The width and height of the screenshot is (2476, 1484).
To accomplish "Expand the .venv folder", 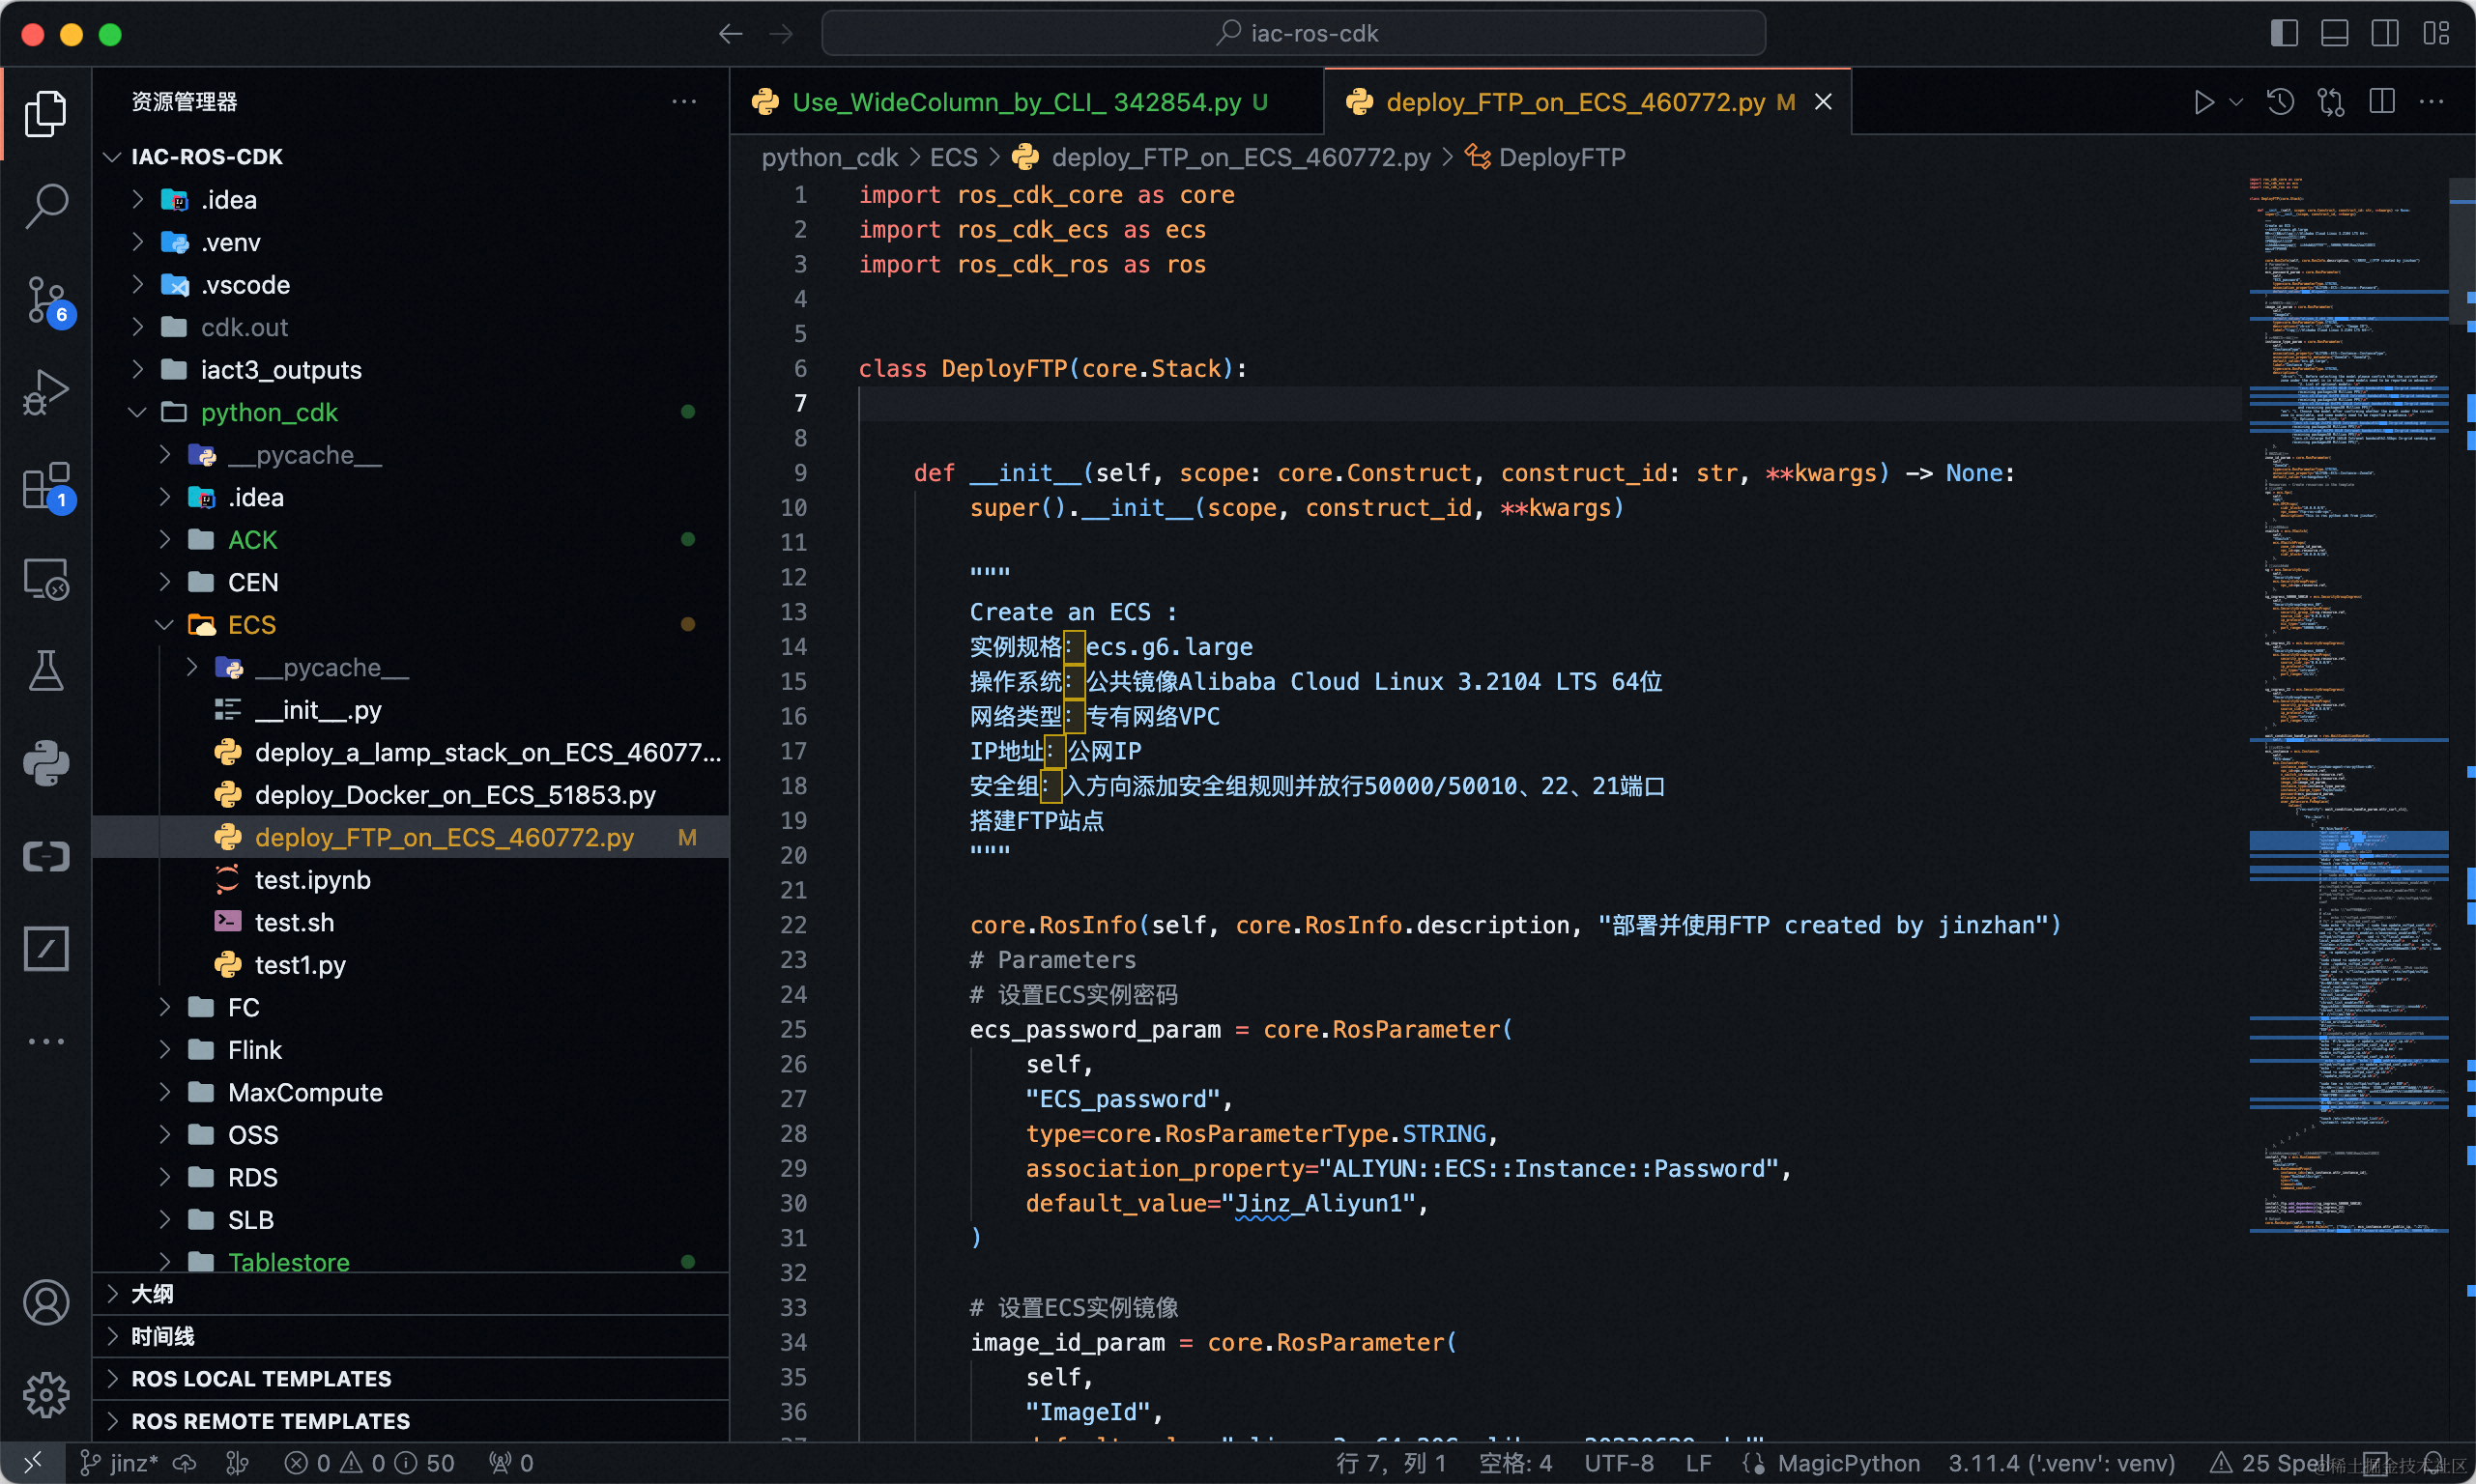I will point(411,242).
